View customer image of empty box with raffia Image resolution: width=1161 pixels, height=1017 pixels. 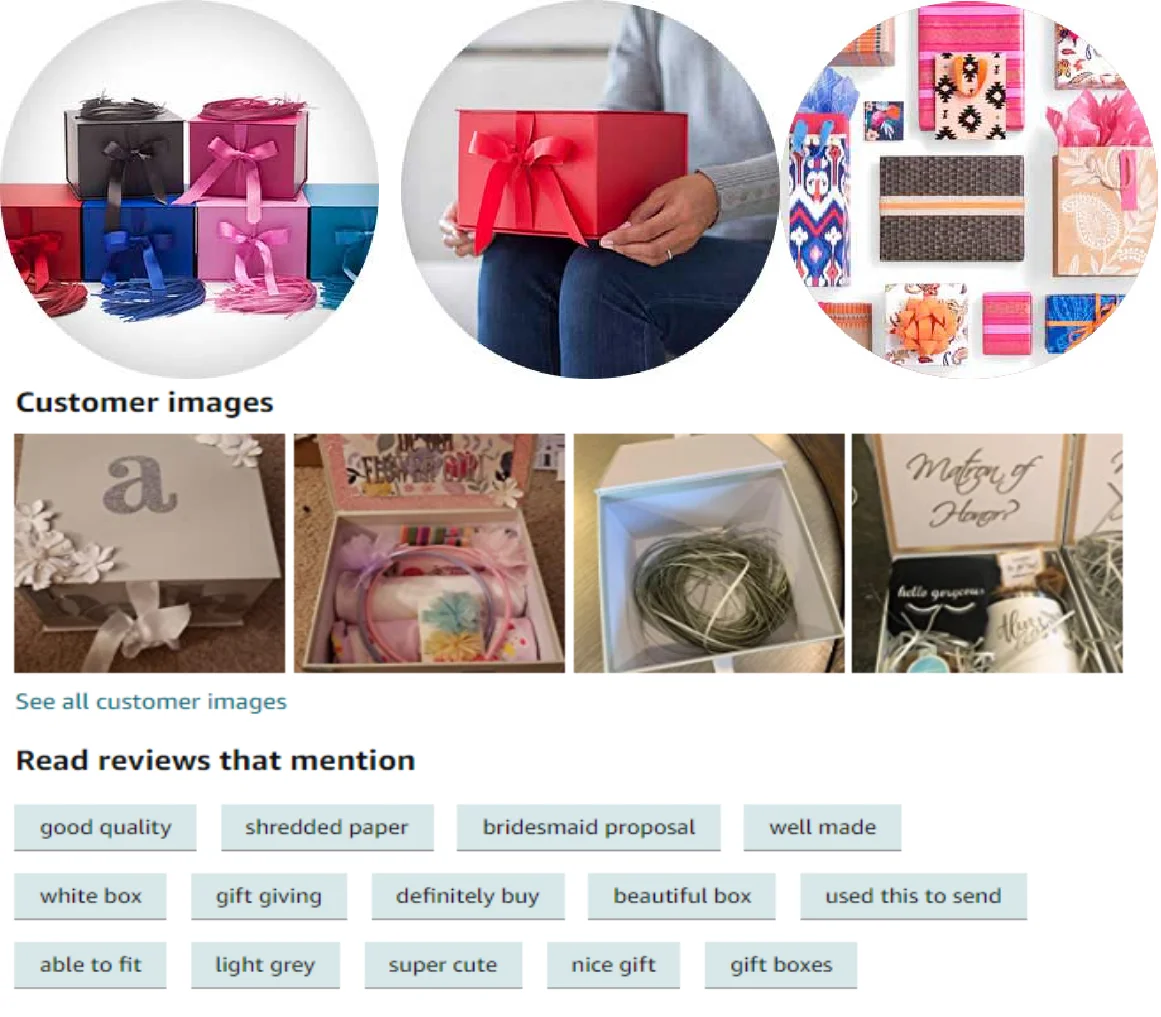coord(709,553)
